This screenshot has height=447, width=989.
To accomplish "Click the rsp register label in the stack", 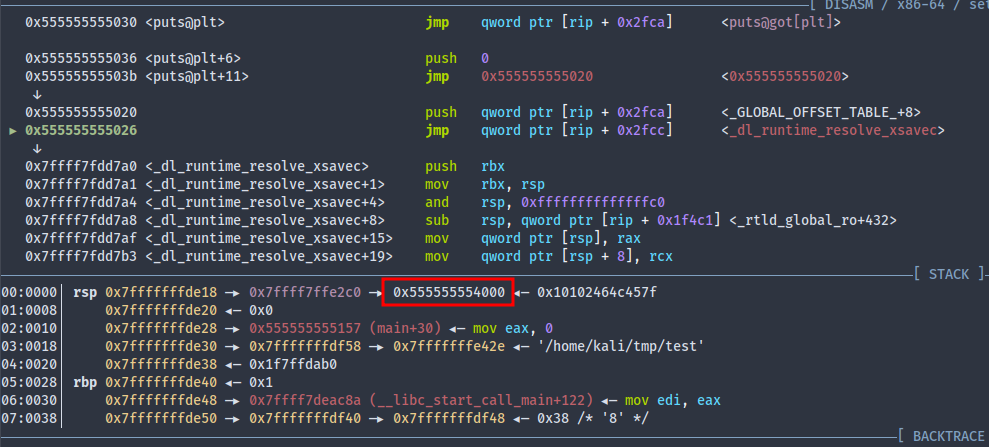I will tap(84, 292).
